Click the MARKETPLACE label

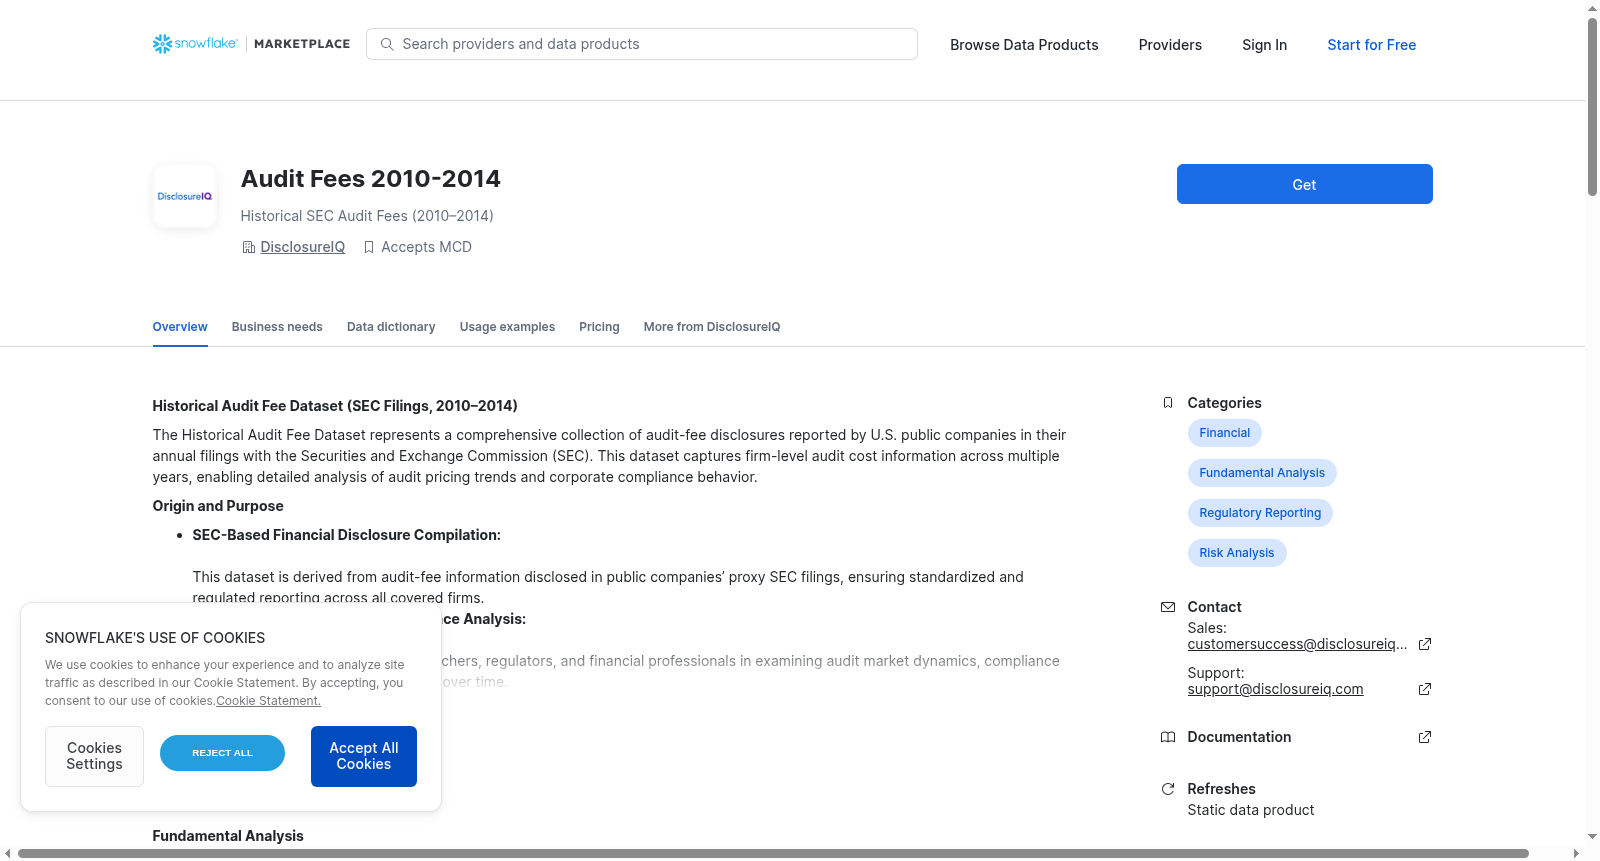(x=302, y=44)
